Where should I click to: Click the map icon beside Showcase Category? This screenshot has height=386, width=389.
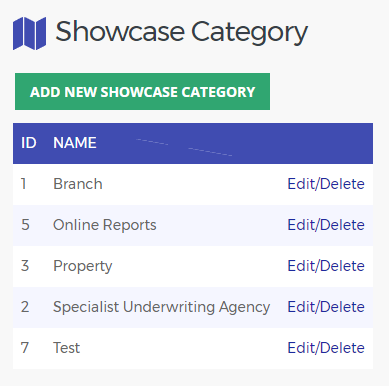tap(29, 33)
